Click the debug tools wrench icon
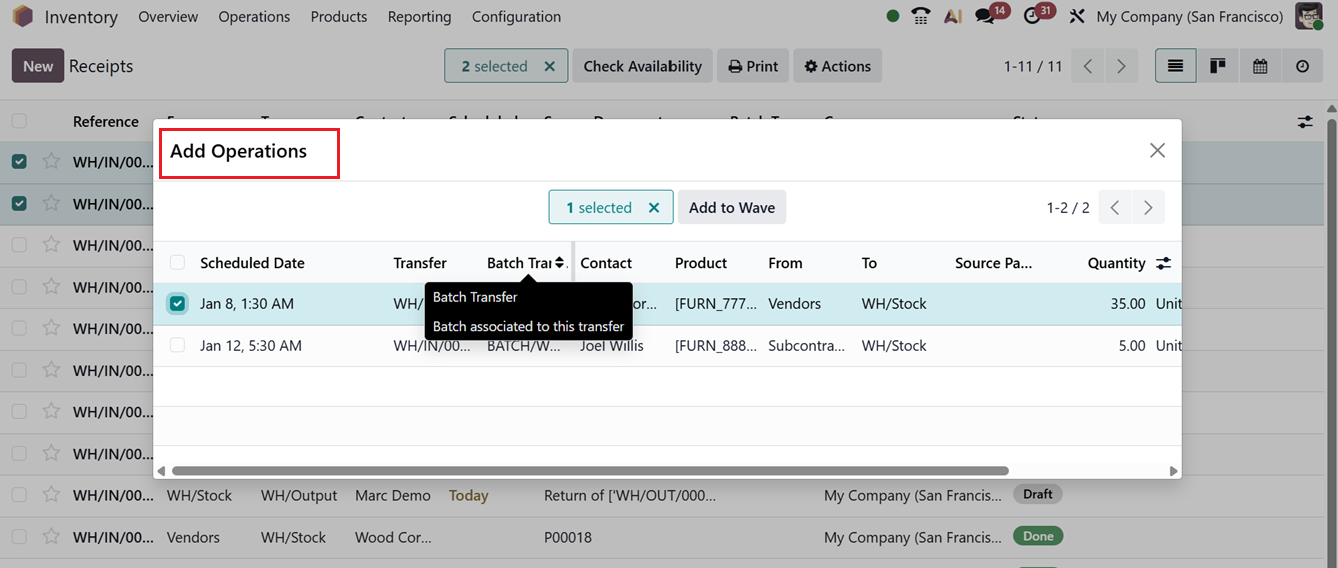 pos(1076,17)
